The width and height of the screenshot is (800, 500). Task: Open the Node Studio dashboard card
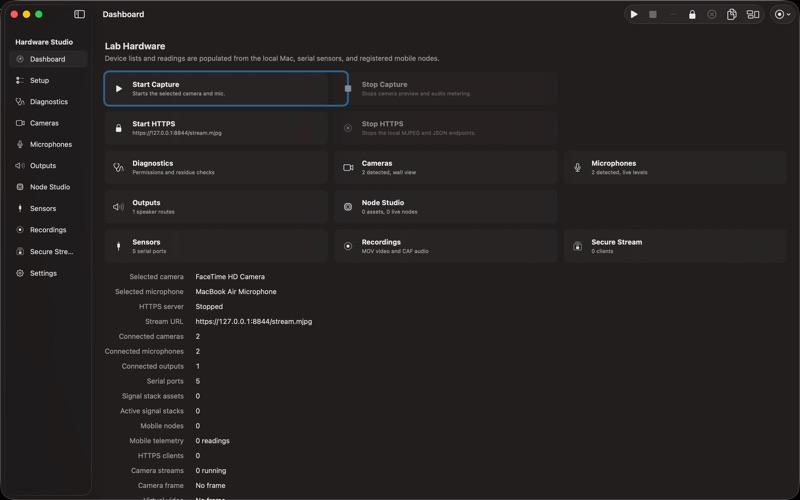[445, 207]
